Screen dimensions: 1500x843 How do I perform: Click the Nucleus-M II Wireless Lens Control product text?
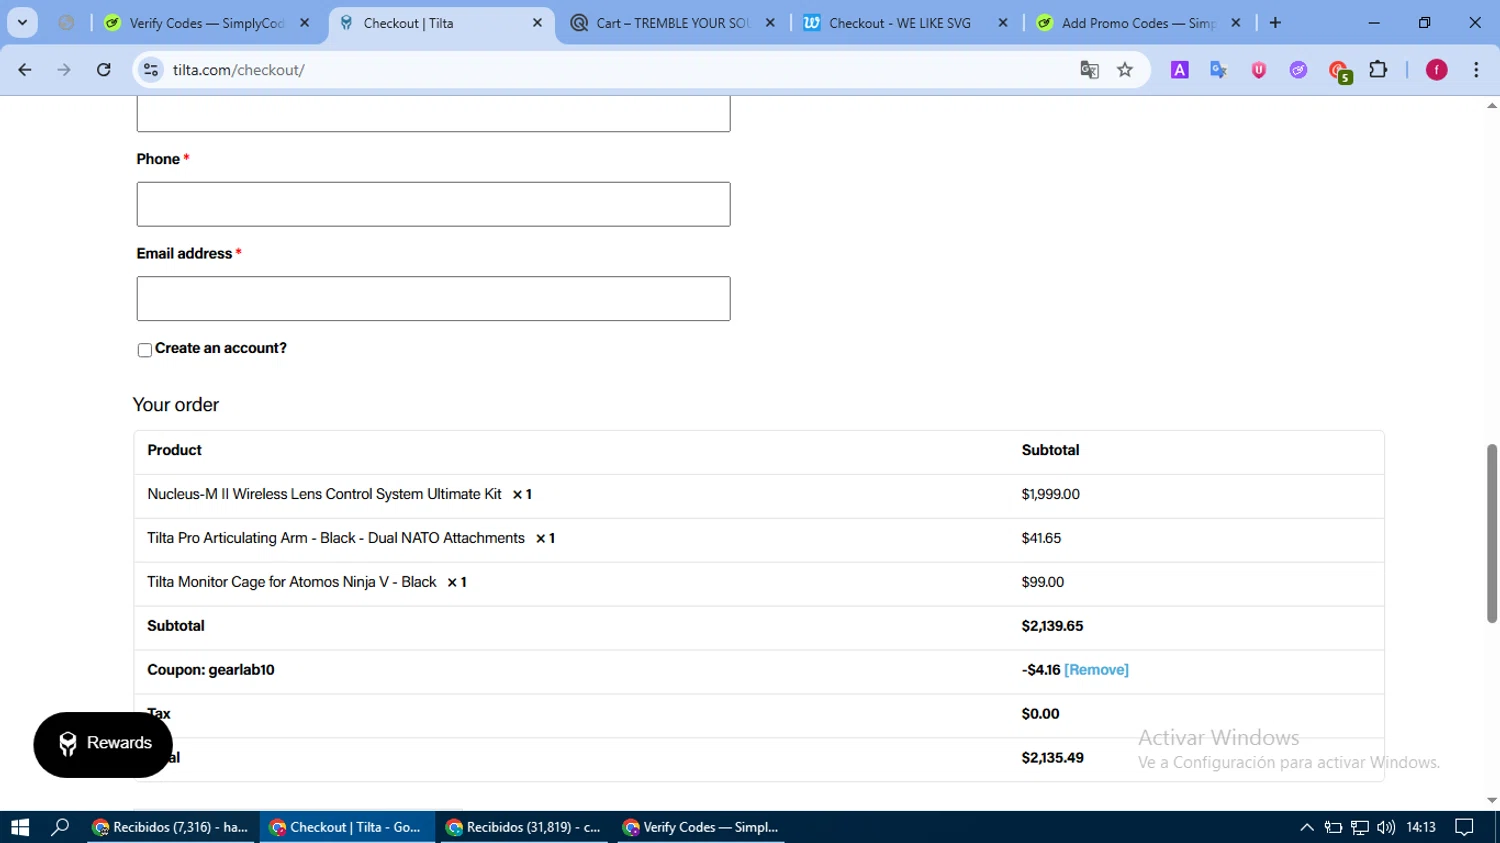324,494
